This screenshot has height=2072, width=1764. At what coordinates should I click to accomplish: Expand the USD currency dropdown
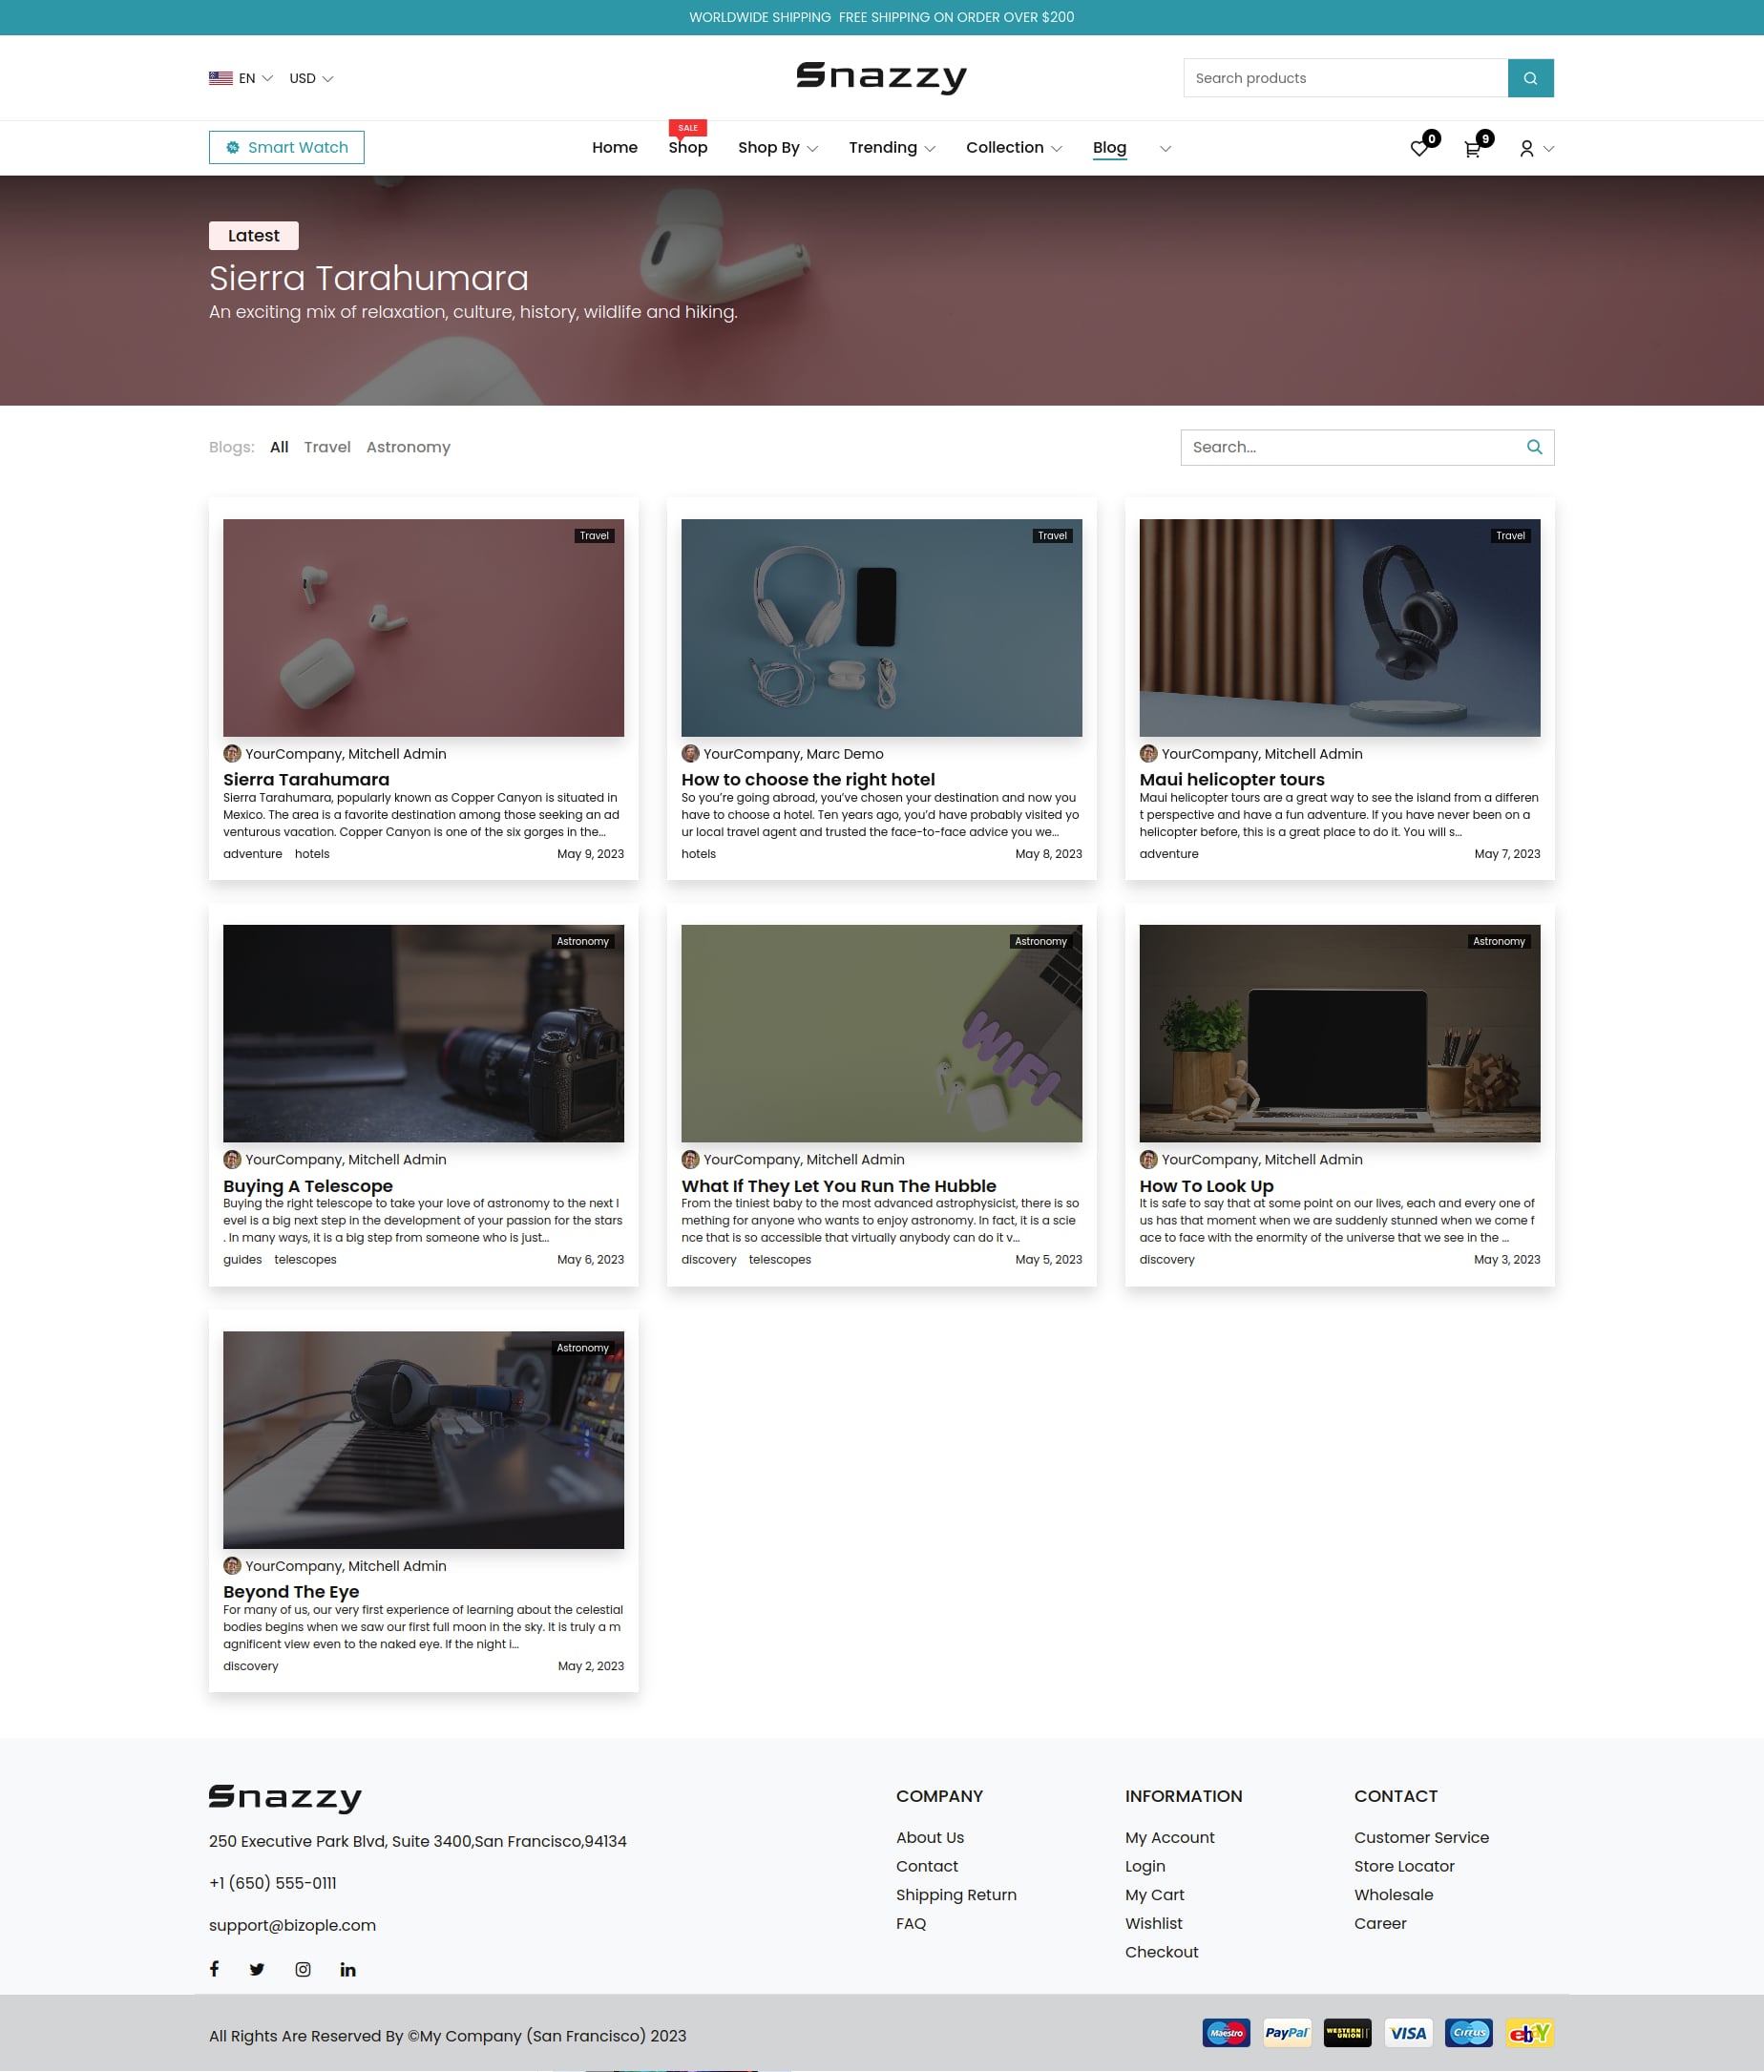click(x=312, y=78)
